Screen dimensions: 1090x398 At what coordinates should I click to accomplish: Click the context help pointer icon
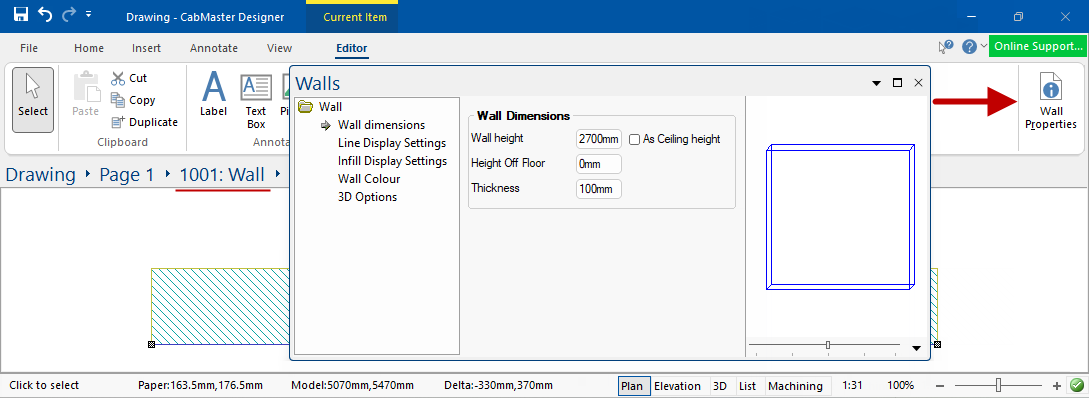point(946,47)
